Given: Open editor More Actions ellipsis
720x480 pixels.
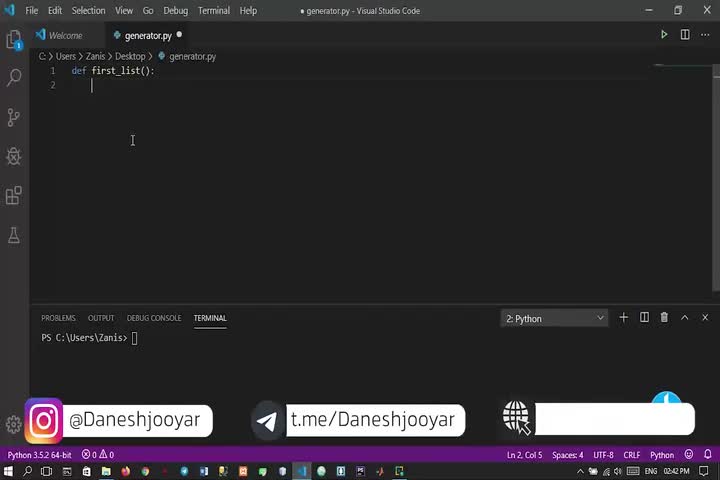Looking at the screenshot, I should 705,35.
